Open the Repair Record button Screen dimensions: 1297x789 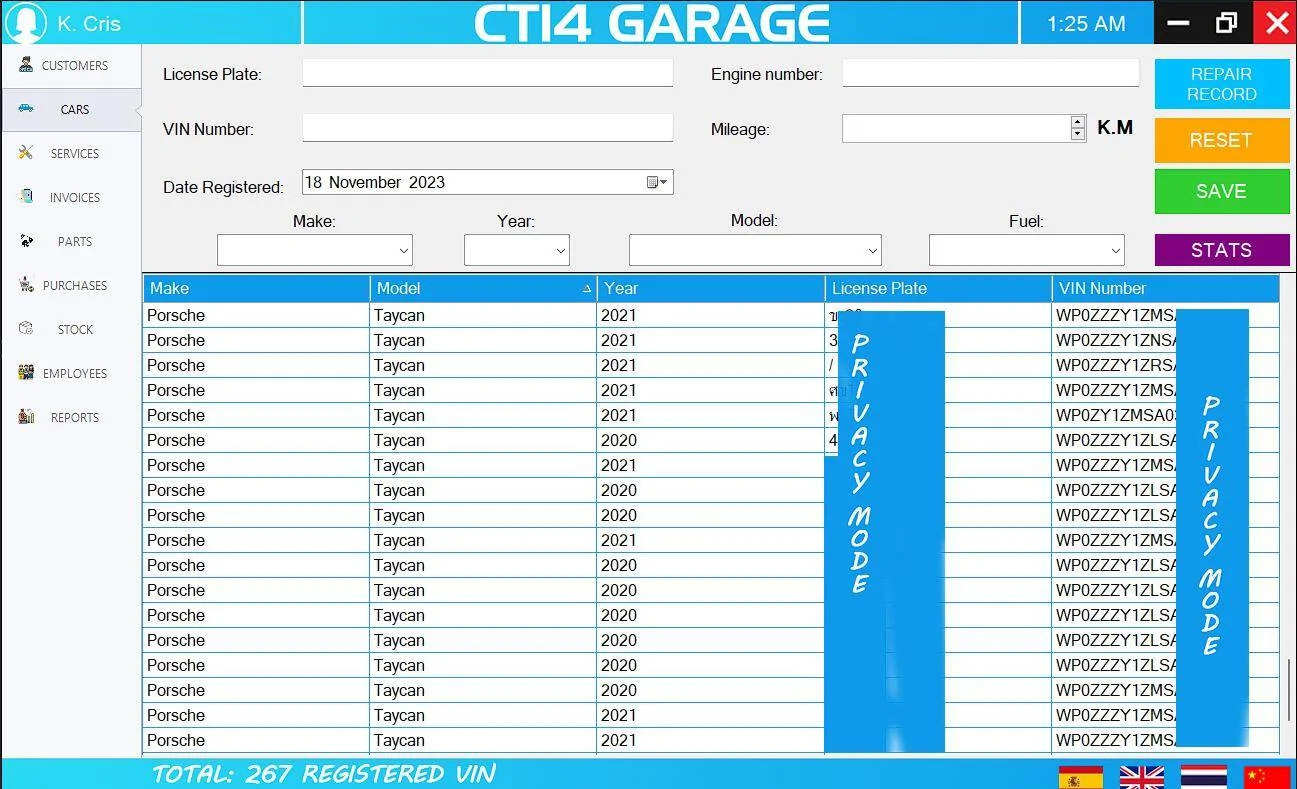[1222, 84]
